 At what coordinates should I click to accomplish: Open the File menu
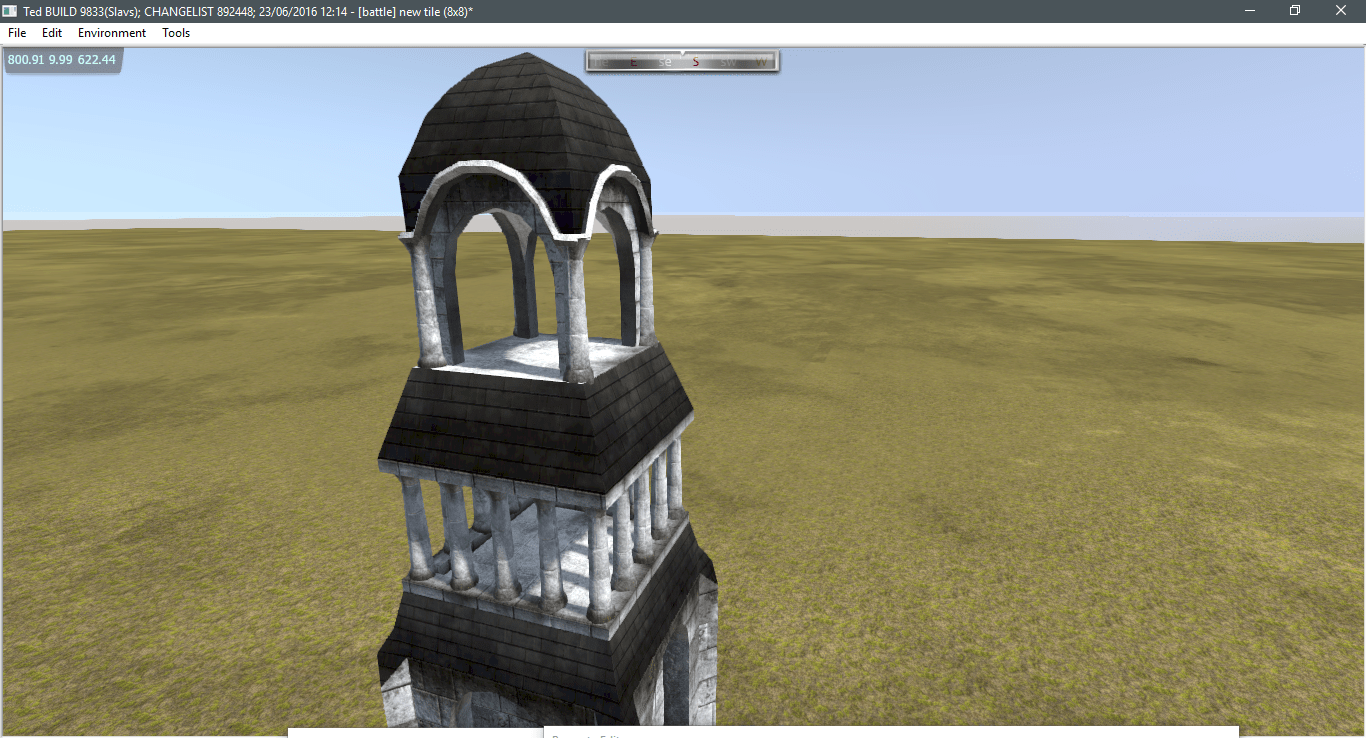coord(17,33)
